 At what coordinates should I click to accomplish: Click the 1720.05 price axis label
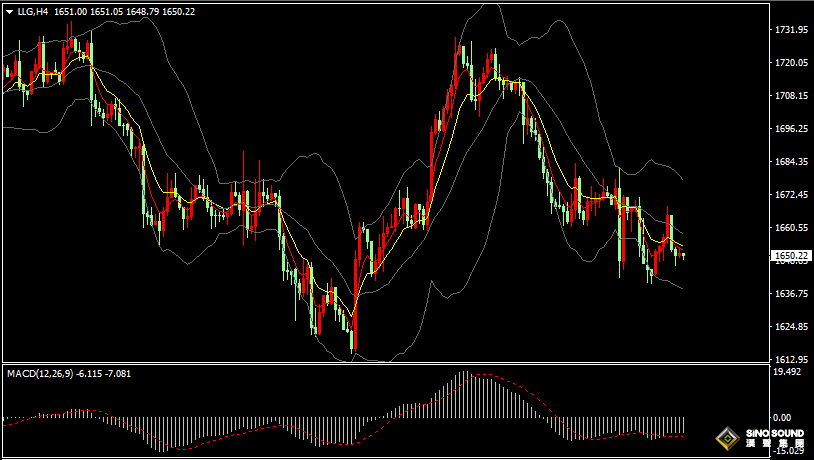click(791, 63)
